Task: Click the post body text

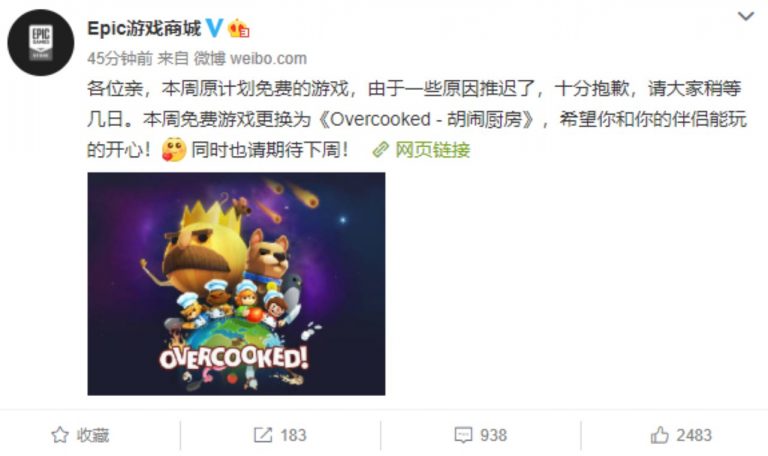Action: pos(416,119)
